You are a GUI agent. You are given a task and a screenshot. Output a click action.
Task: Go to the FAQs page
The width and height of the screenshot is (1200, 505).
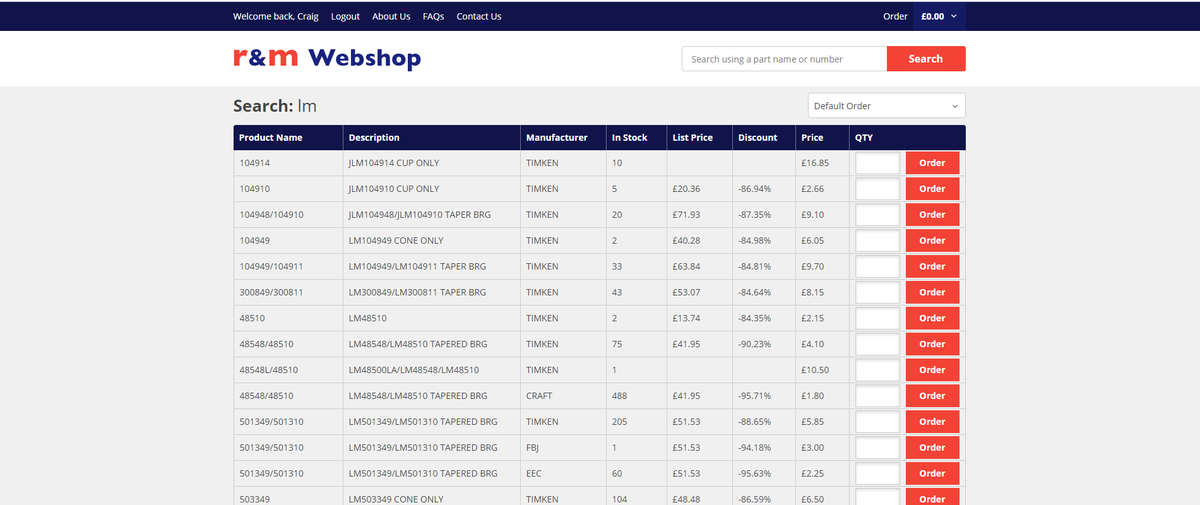point(433,16)
